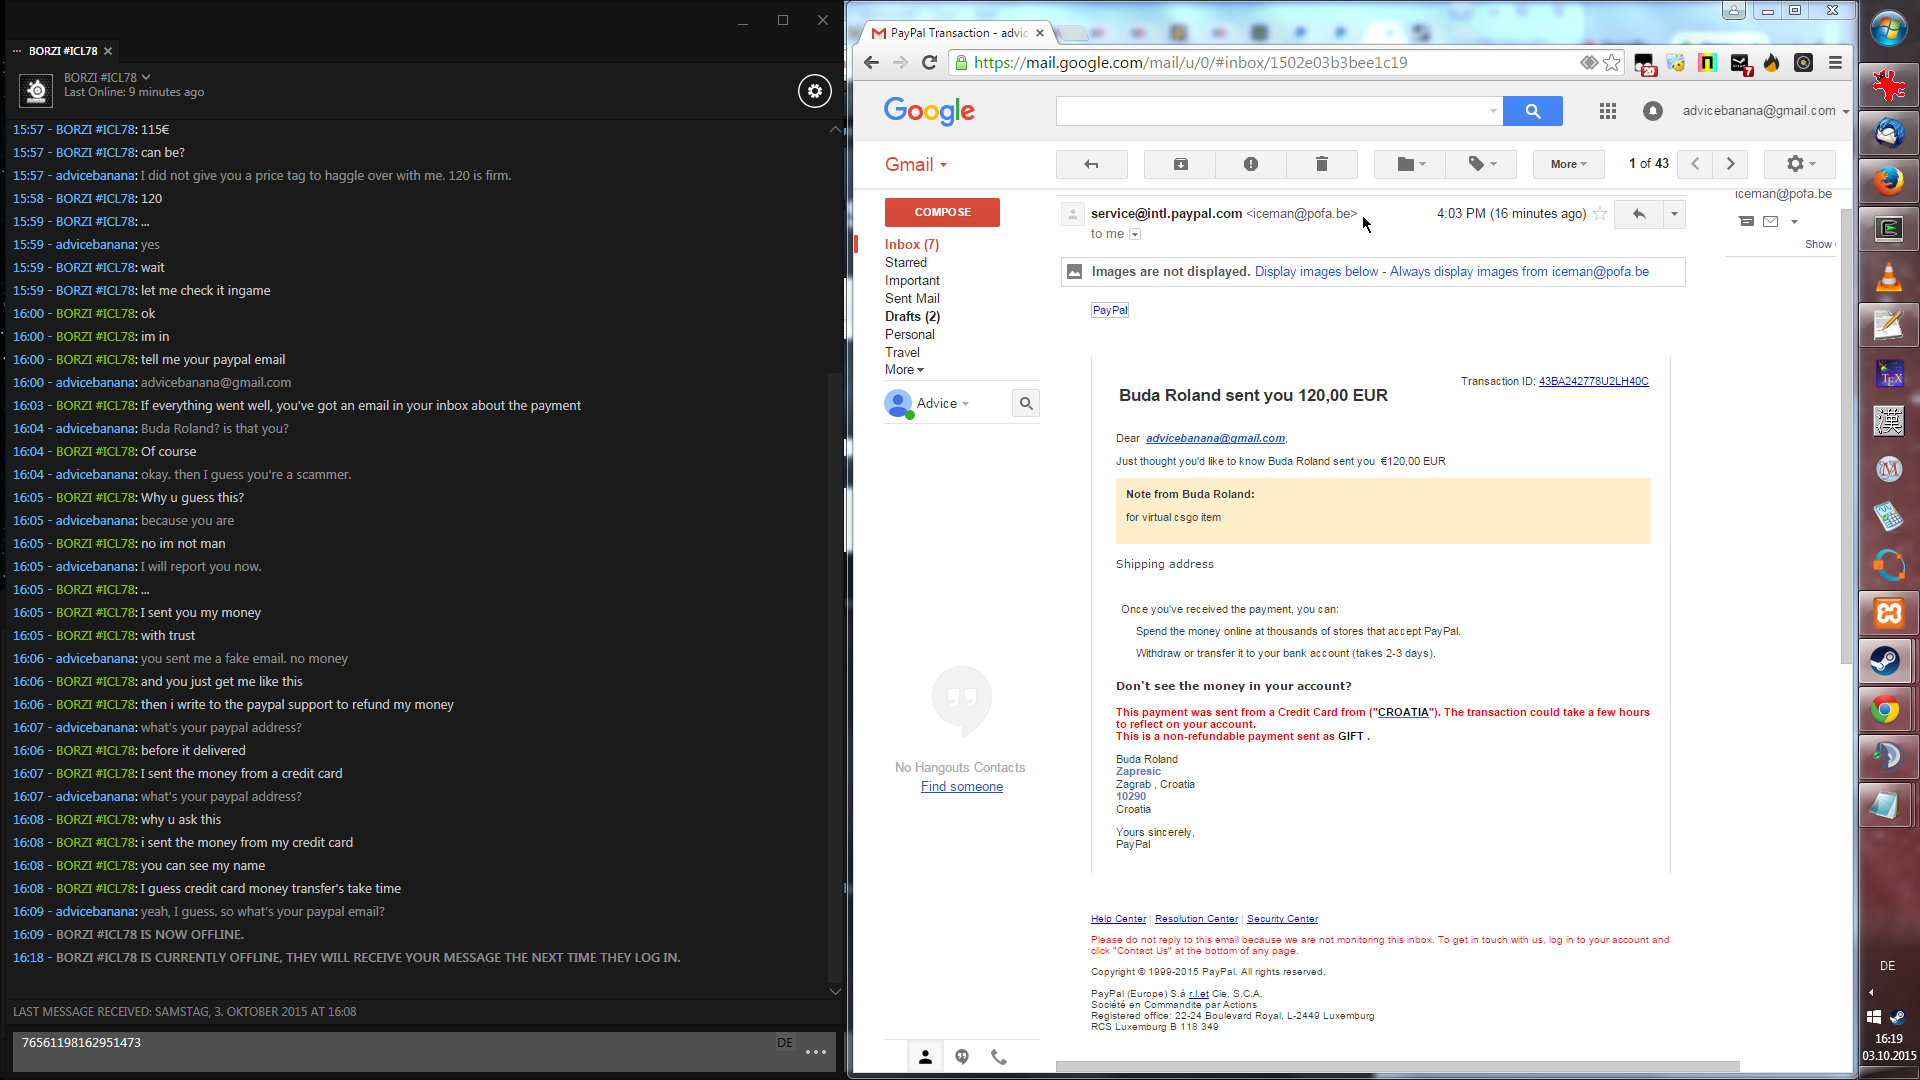1920x1080 pixels.
Task: Select the PayPal Transaction browser tab
Action: (x=955, y=33)
